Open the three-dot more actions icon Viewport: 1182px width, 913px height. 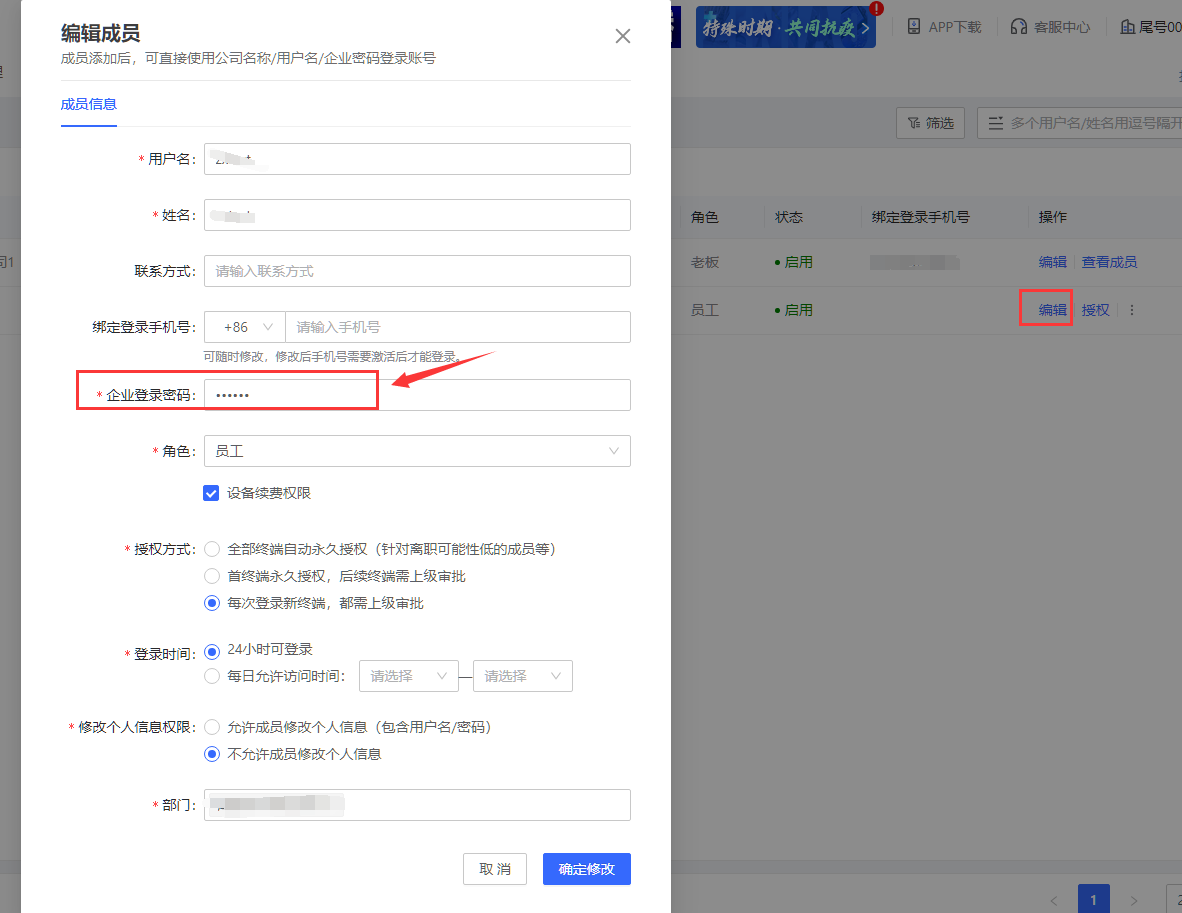(1133, 310)
